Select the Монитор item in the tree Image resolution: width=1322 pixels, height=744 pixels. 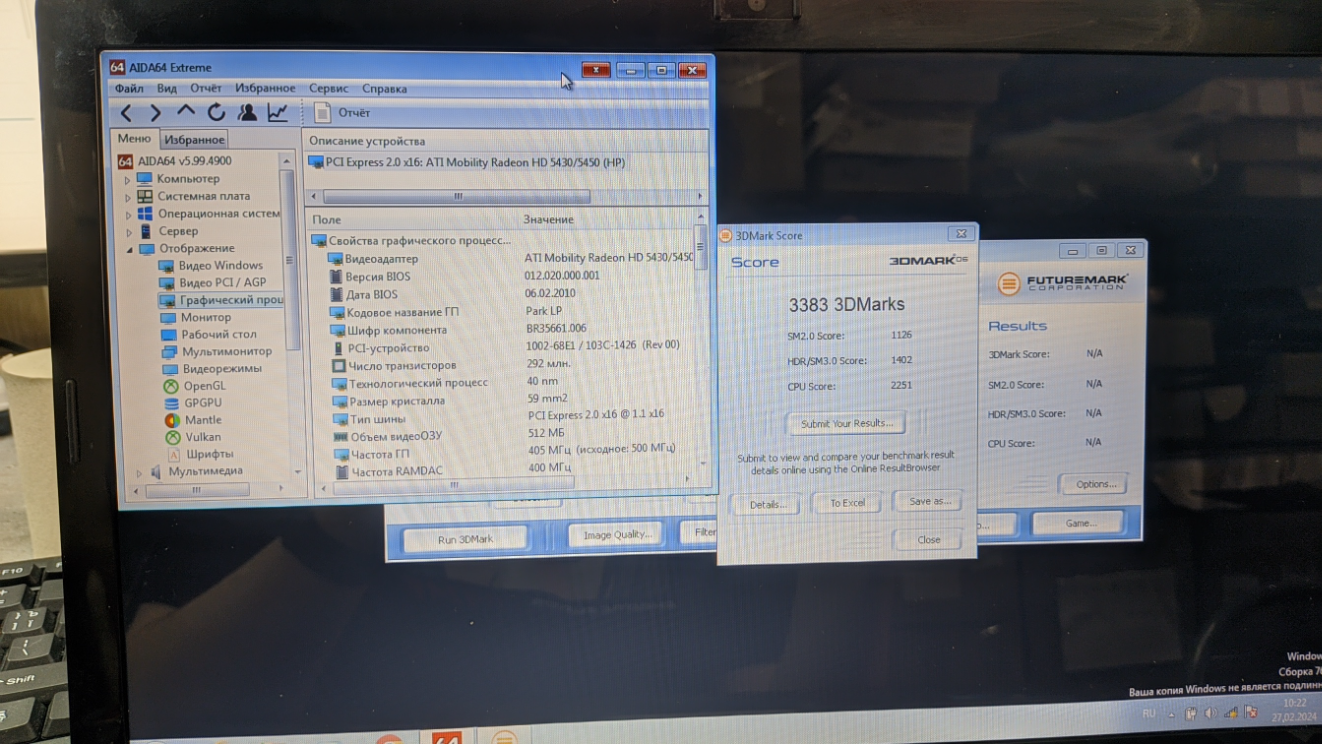(205, 317)
